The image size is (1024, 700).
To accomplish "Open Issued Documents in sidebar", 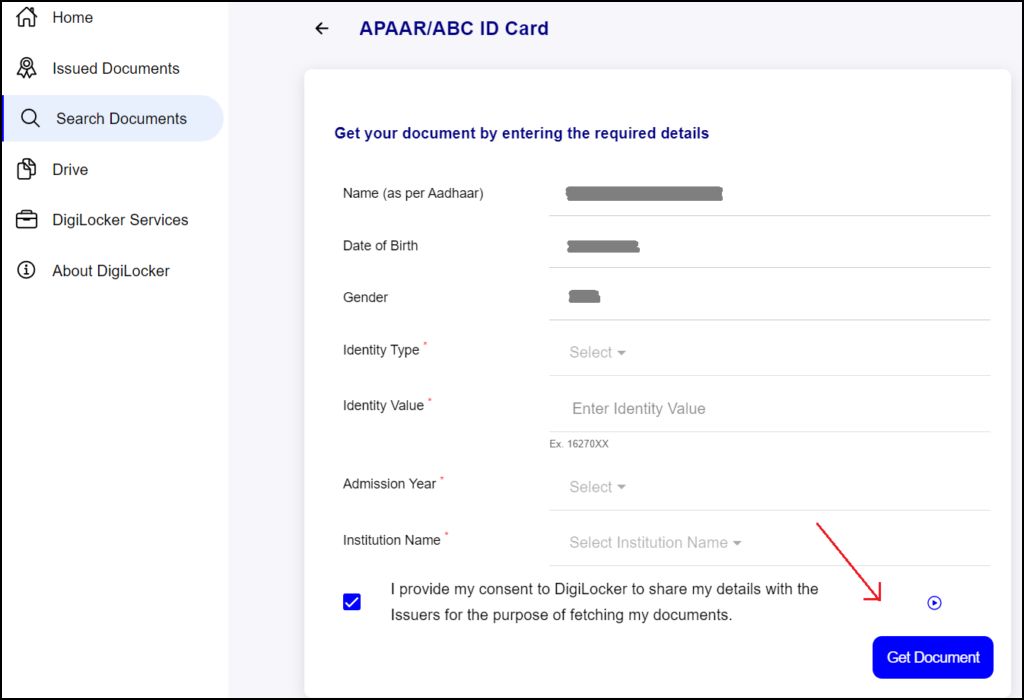I will coord(116,69).
